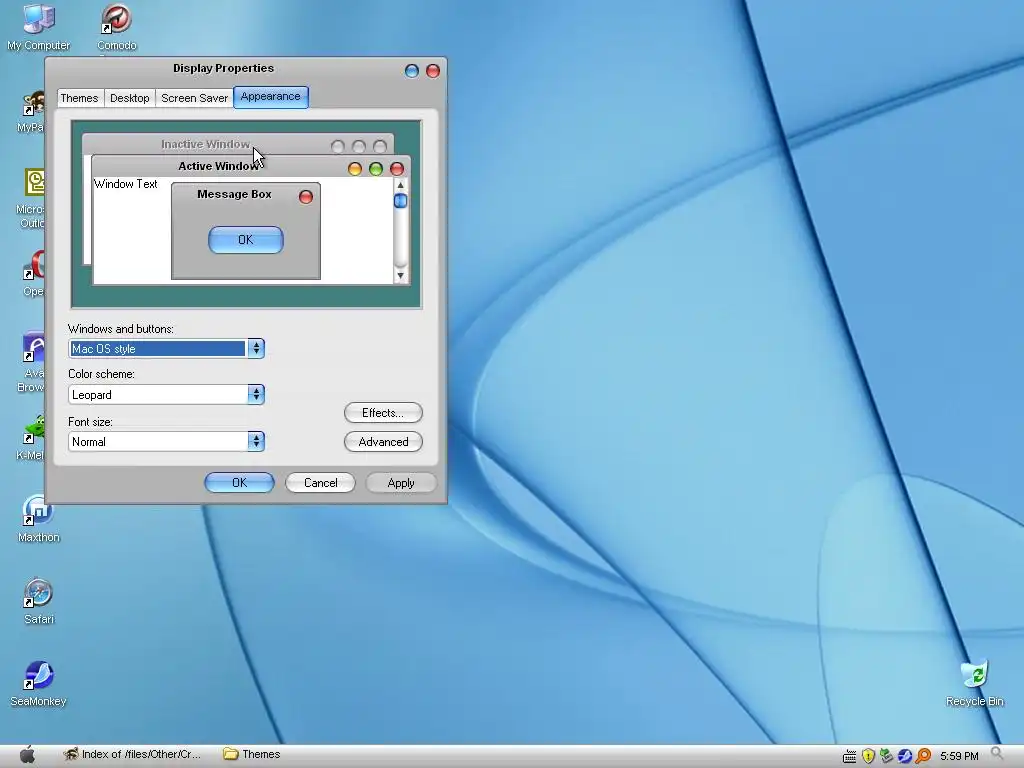The image size is (1024, 768).
Task: Click the Window Text label in preview
Action: (125, 184)
